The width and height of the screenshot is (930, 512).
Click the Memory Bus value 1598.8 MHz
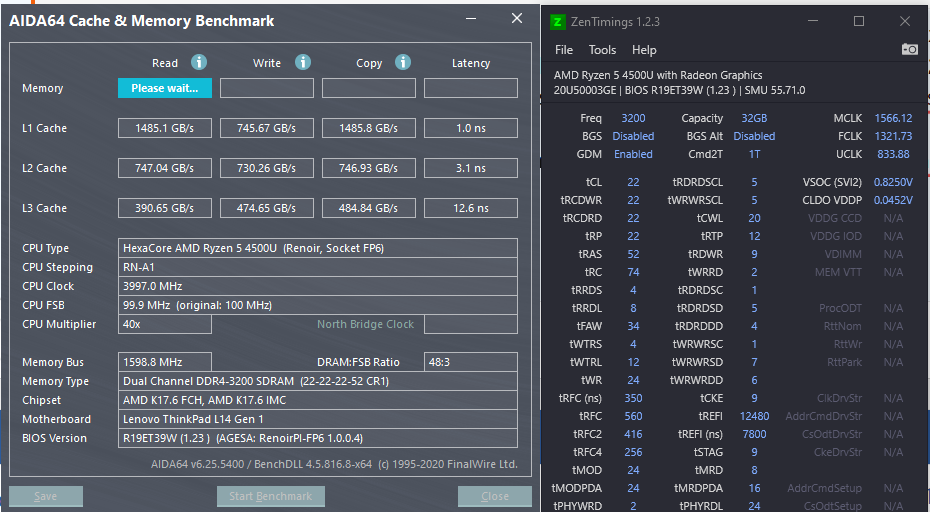[x=165, y=362]
